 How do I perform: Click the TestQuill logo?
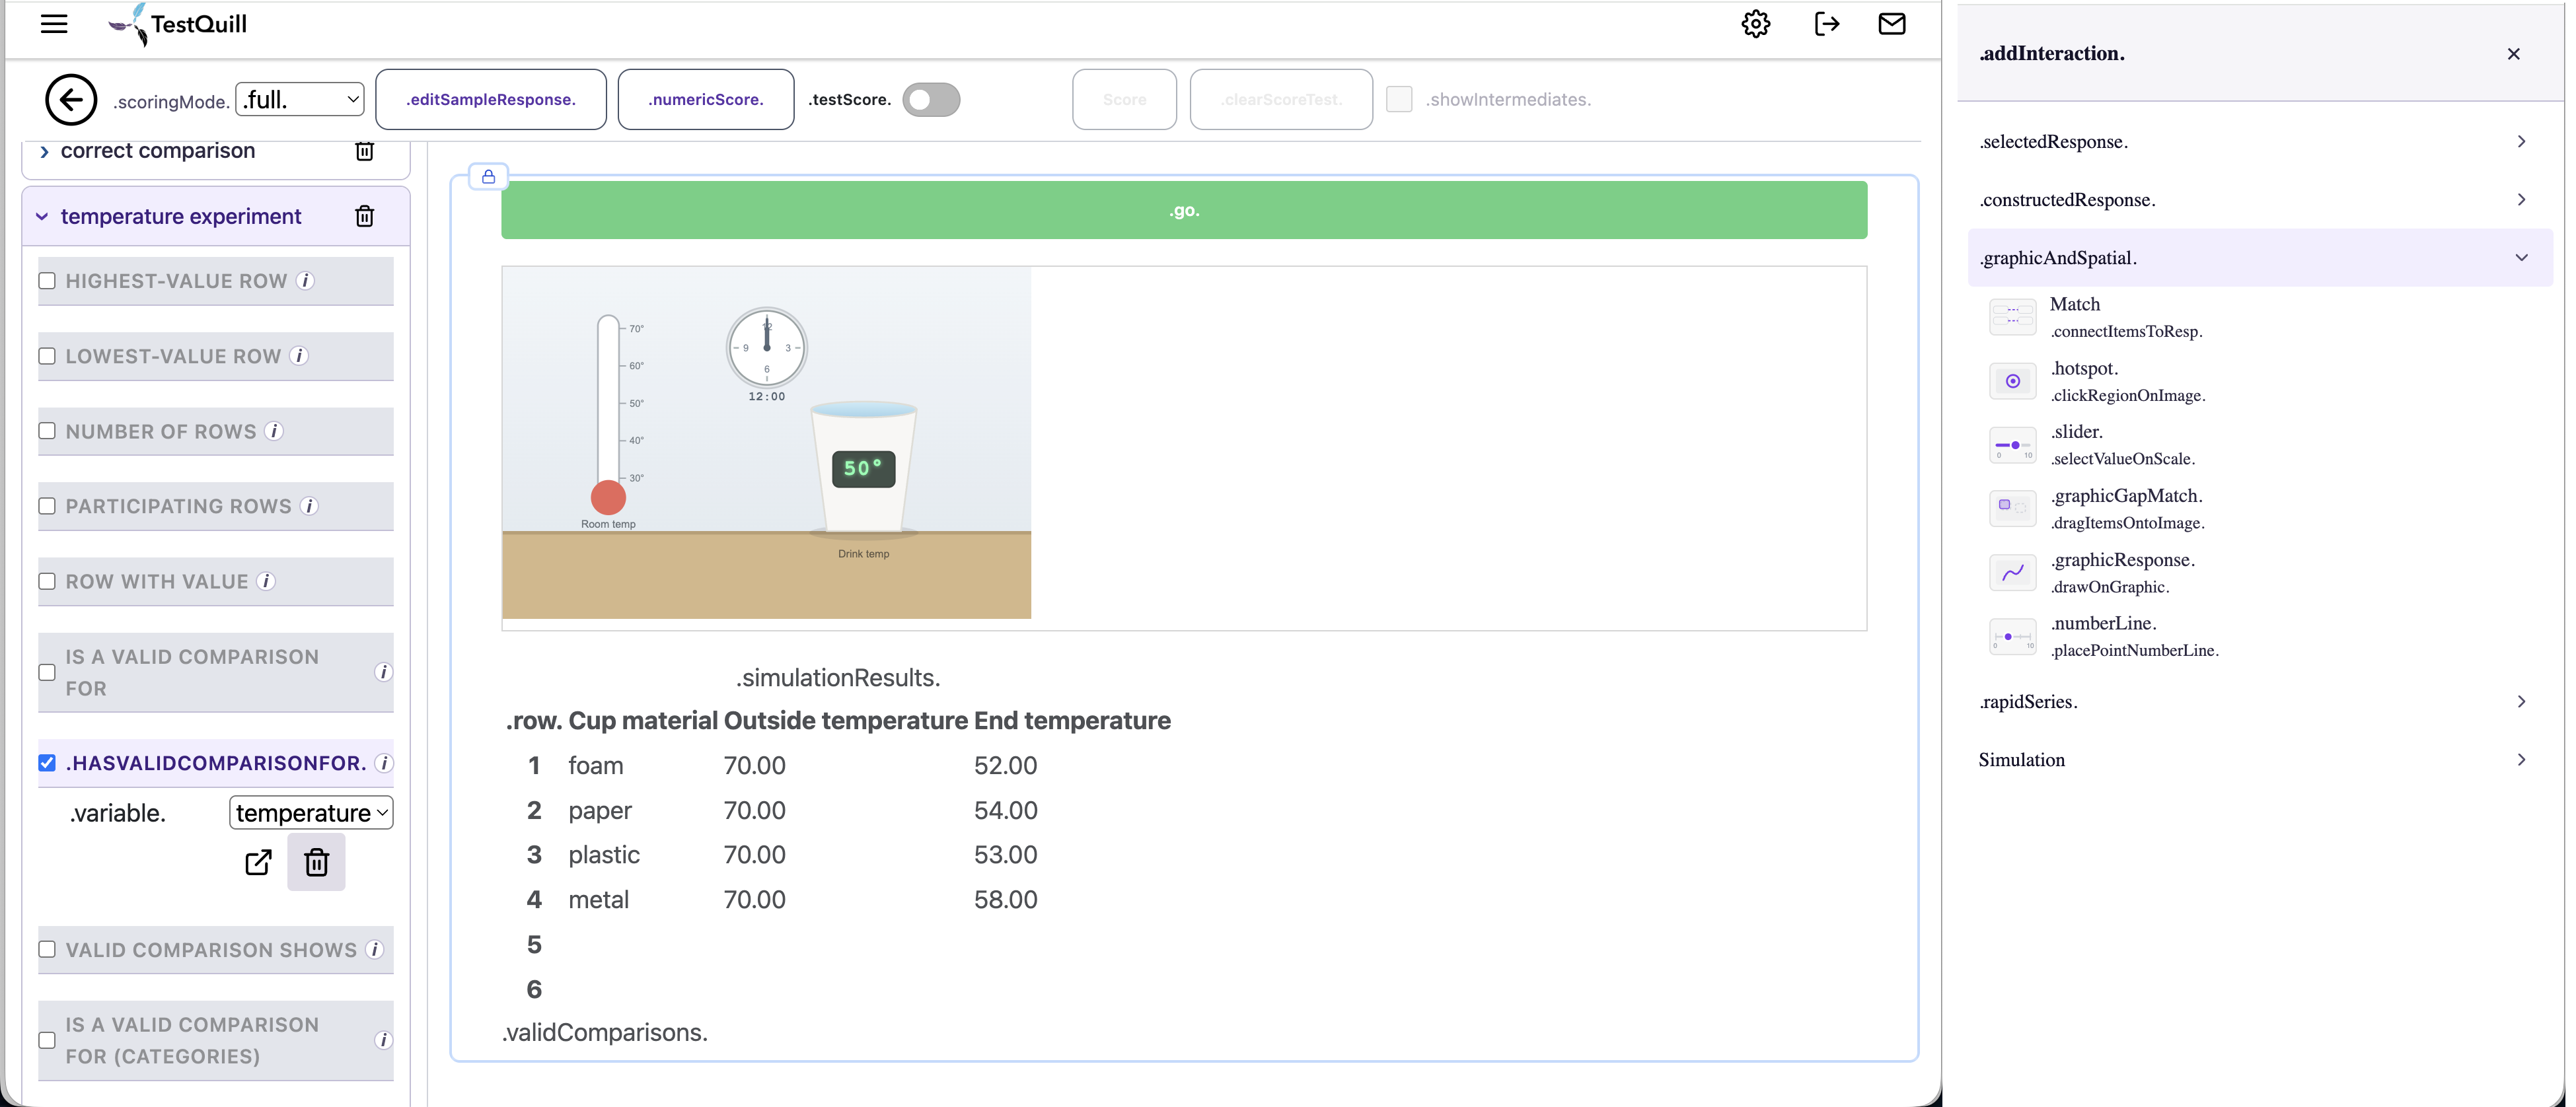tap(178, 24)
